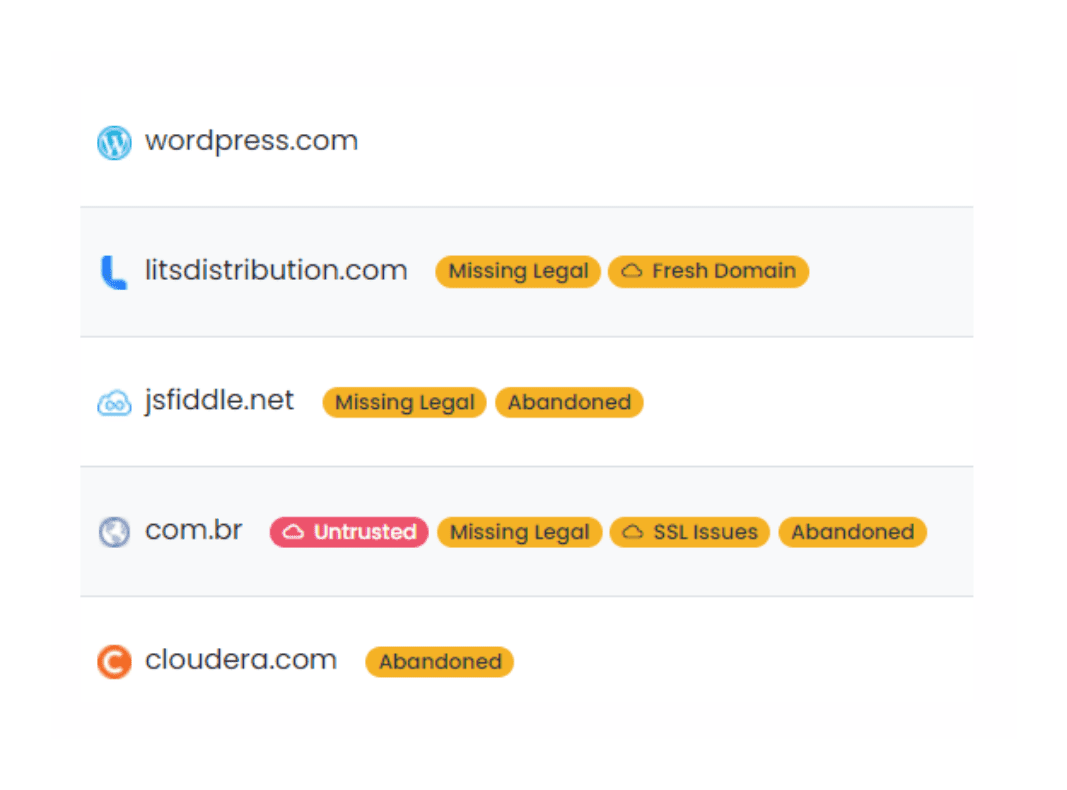Open the cloudera.com domain entry
This screenshot has height=790, width=1067.
coord(241,659)
